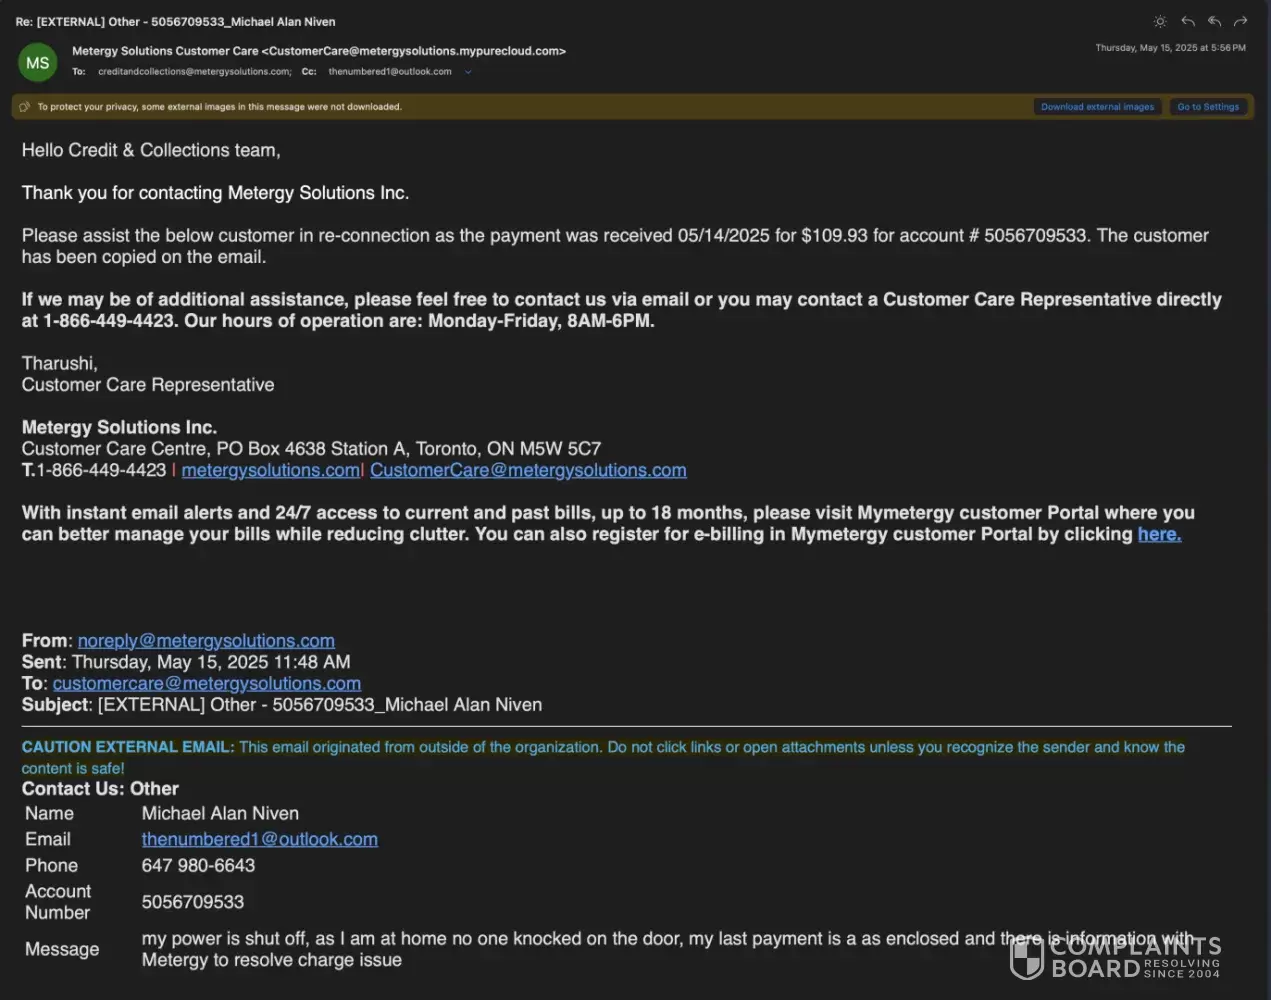1271x1000 pixels.
Task: Click 'Contact Us: Other' heading
Action: 100,789
